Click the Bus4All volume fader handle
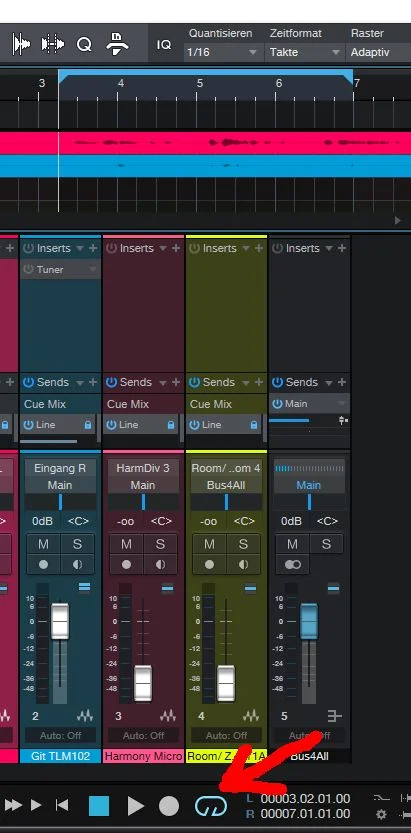Screen dimensions: 411x833 [x=309, y=621]
